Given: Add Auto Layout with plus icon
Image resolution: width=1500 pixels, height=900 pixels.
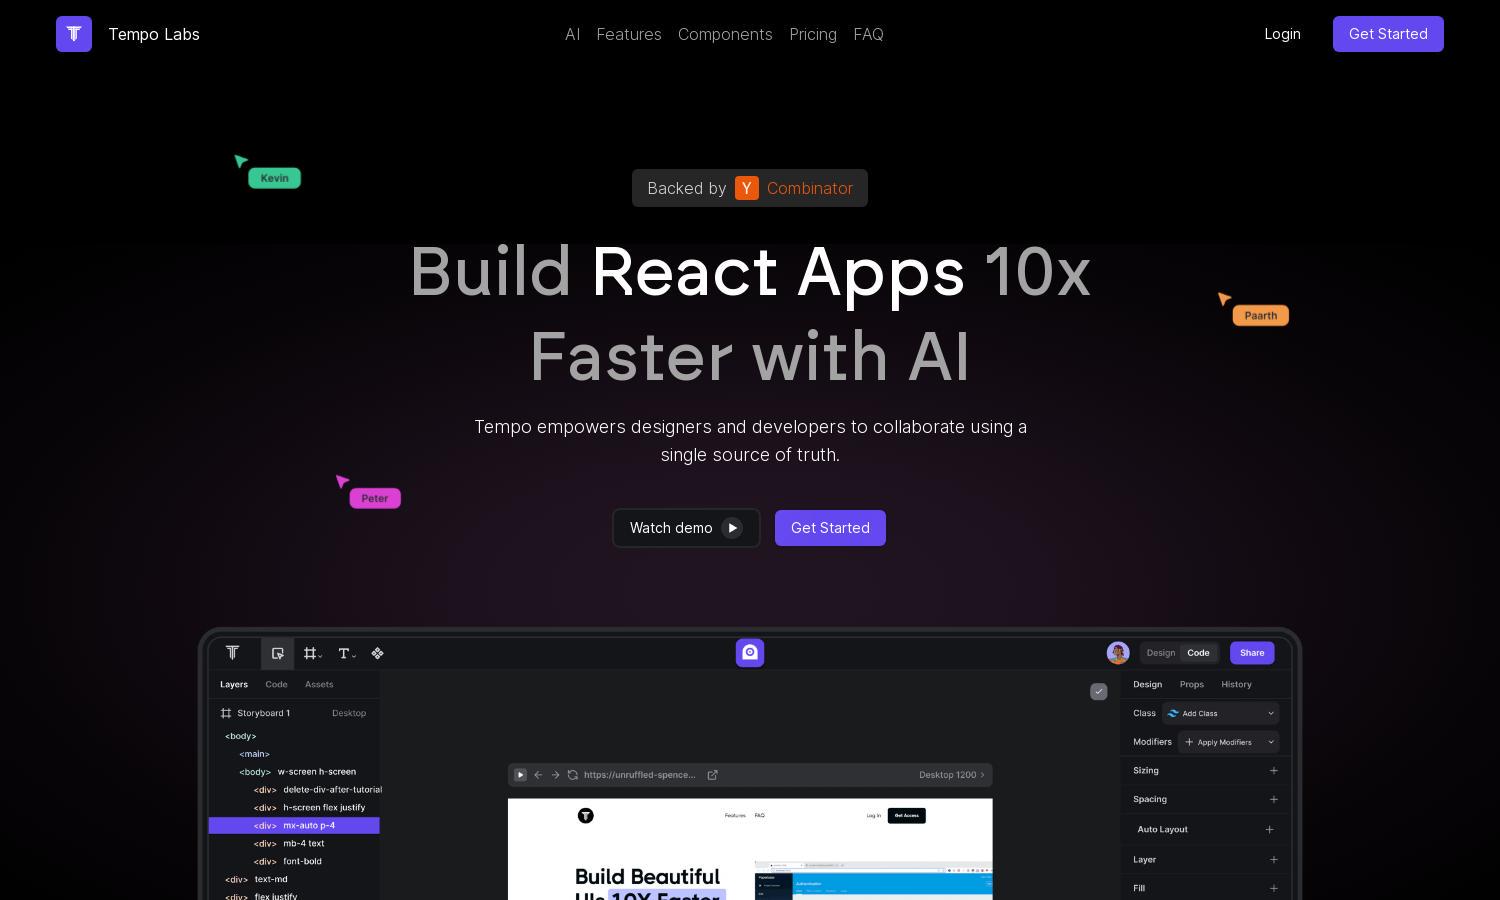Looking at the screenshot, I should coord(1270,829).
